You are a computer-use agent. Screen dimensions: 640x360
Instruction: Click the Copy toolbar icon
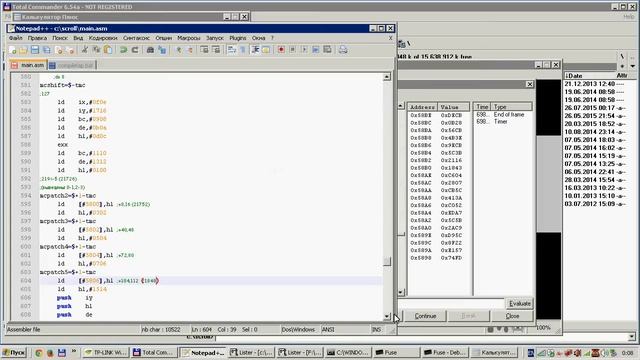96,50
